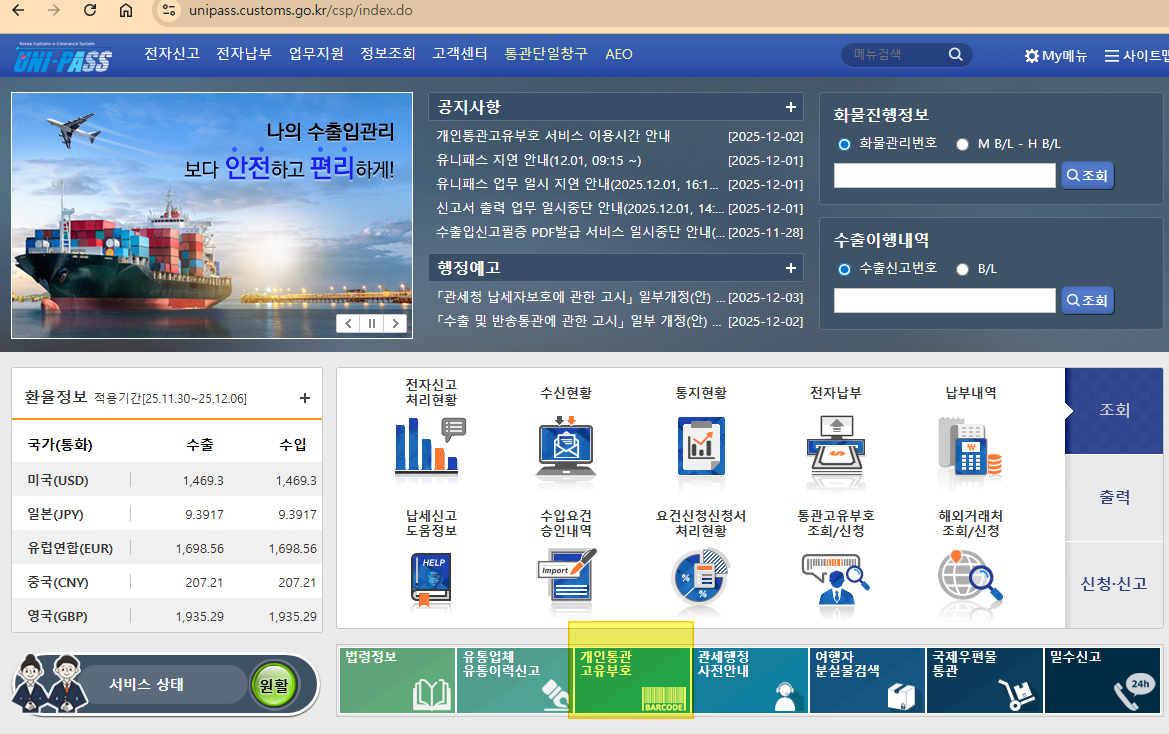Click 원활 service status button
The height and width of the screenshot is (734, 1169).
(274, 685)
